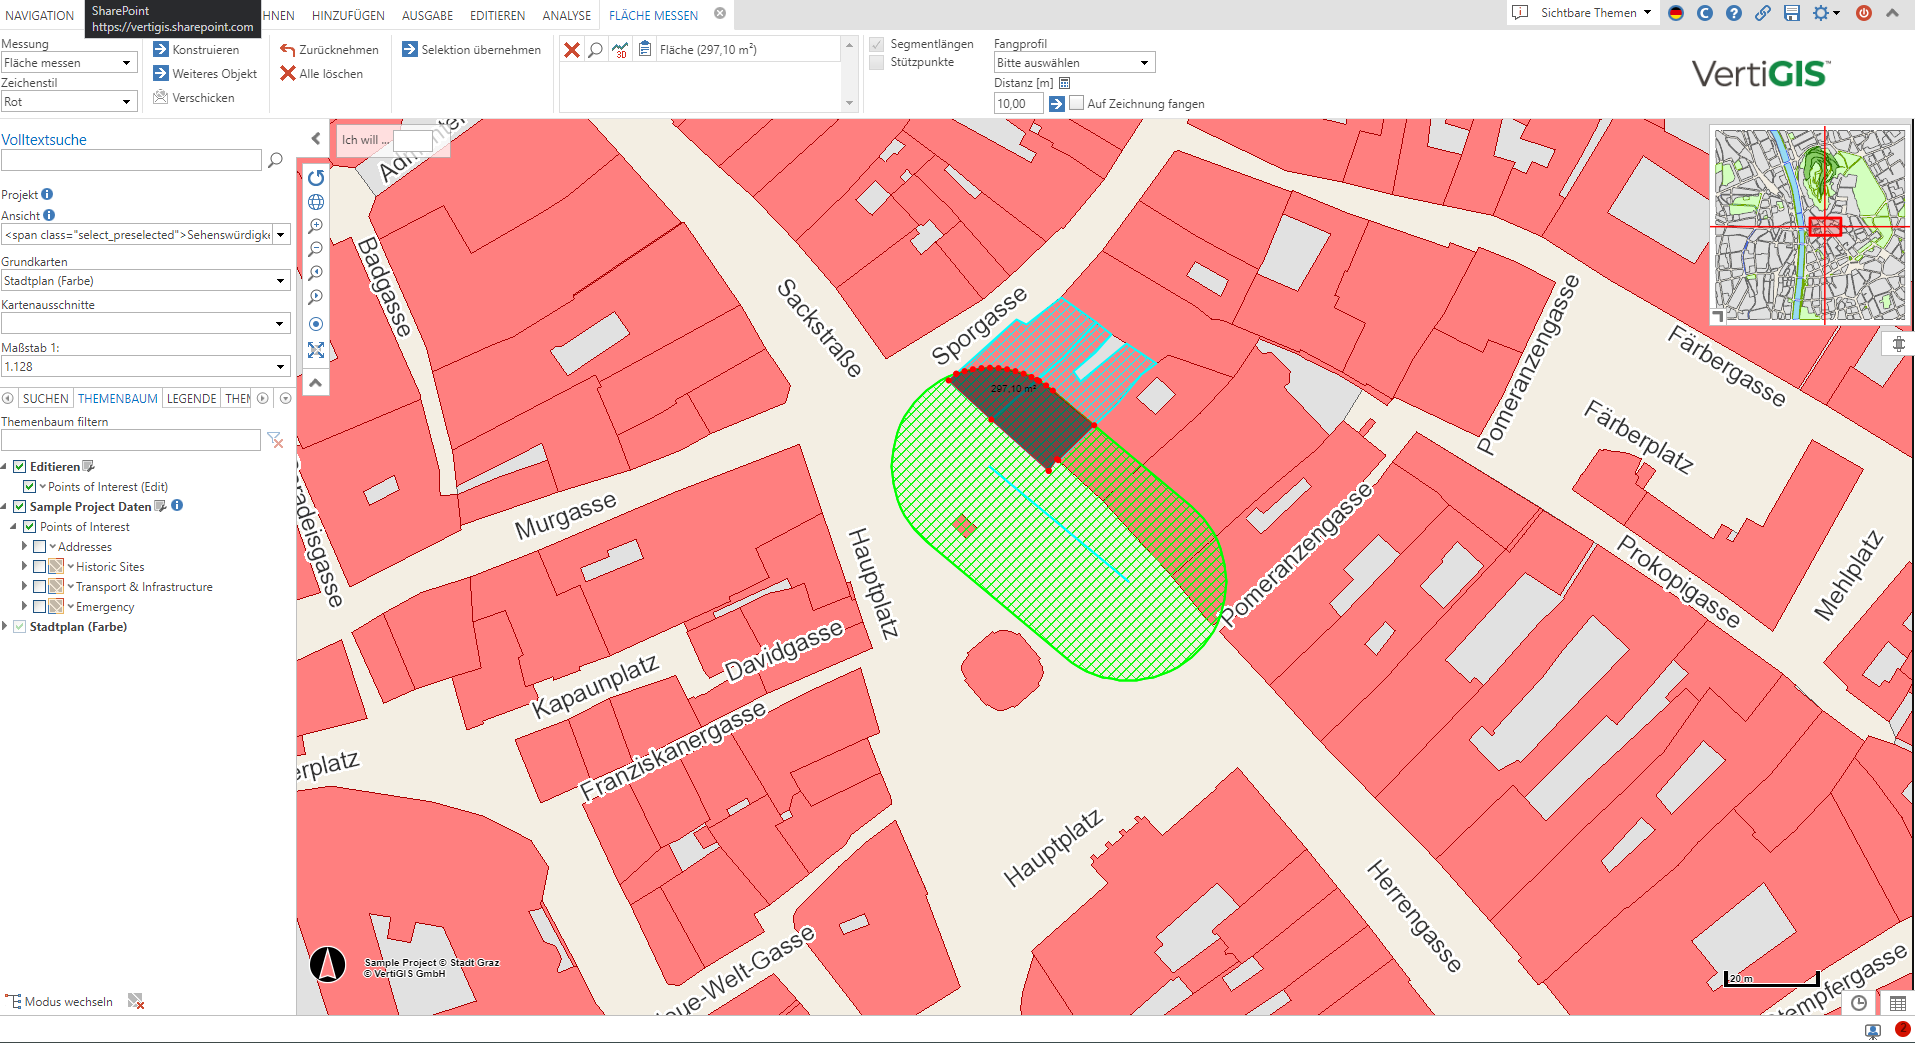The image size is (1915, 1043).
Task: Check the Addresses layer checkbox
Action: 40,547
